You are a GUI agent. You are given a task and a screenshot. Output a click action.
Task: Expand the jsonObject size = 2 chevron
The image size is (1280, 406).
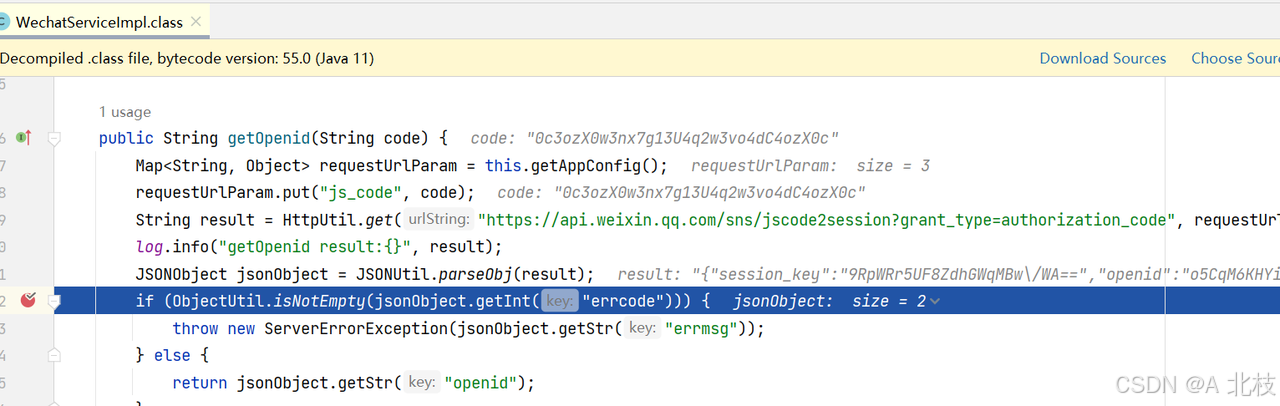coord(934,301)
